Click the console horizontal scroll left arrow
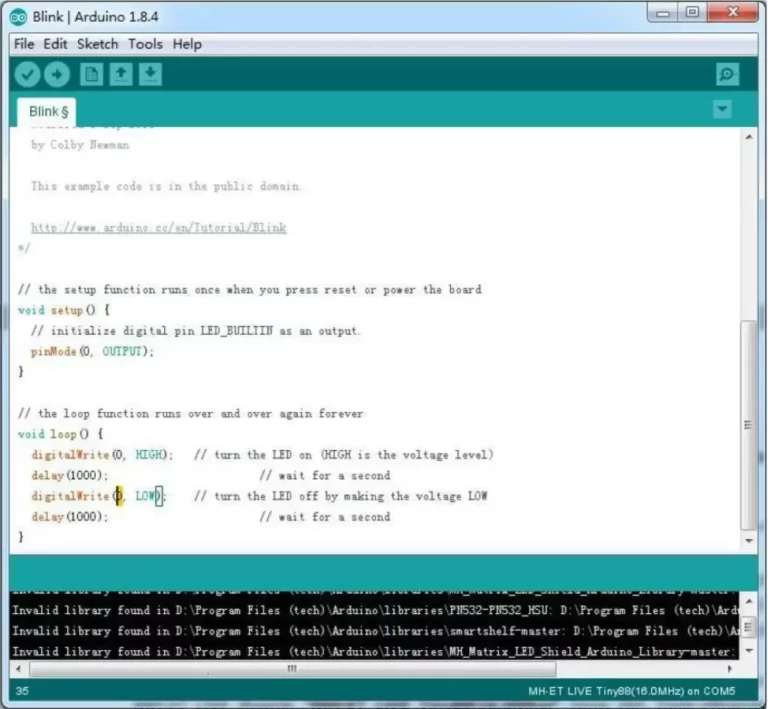 pos(19,668)
